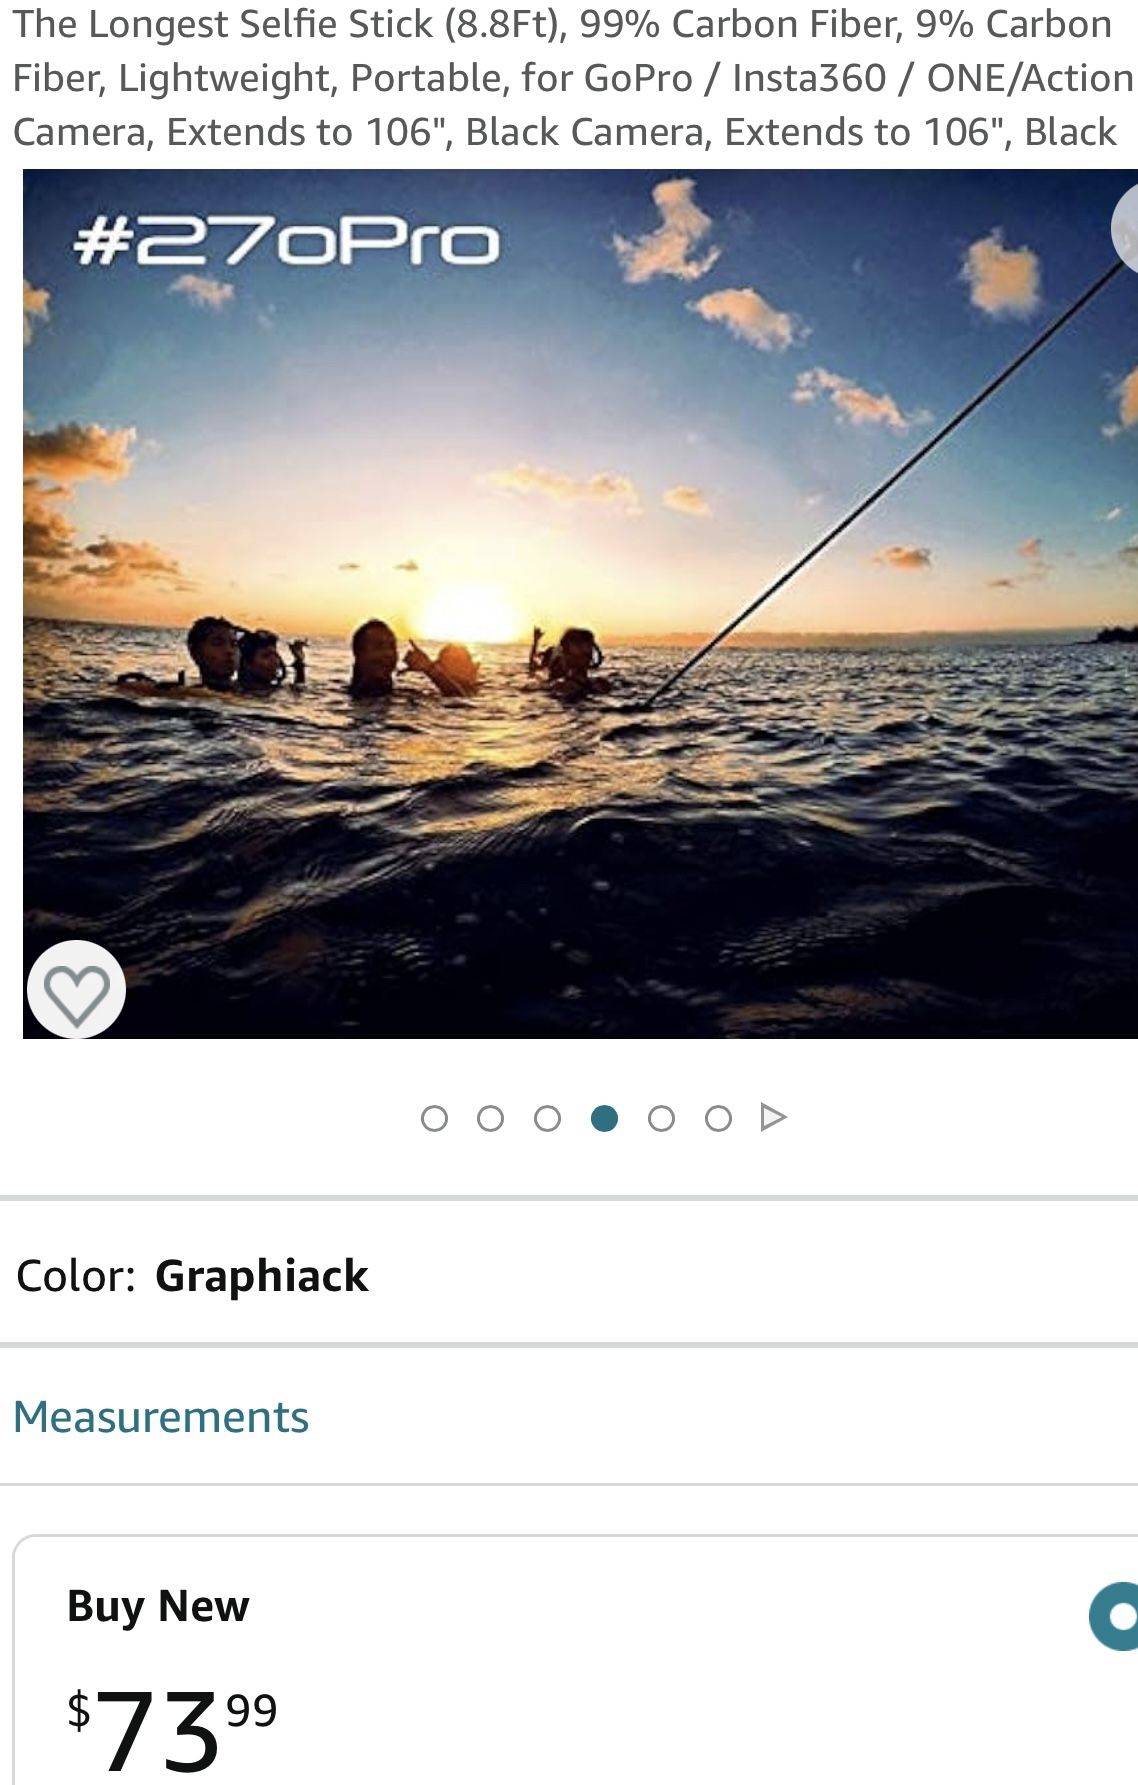Tap the Graphiack color value
The width and height of the screenshot is (1138, 1785).
click(262, 1276)
